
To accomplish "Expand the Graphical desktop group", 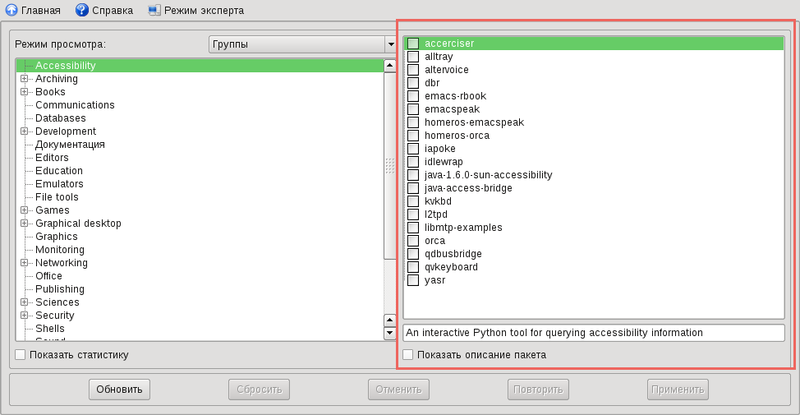I will [24, 223].
